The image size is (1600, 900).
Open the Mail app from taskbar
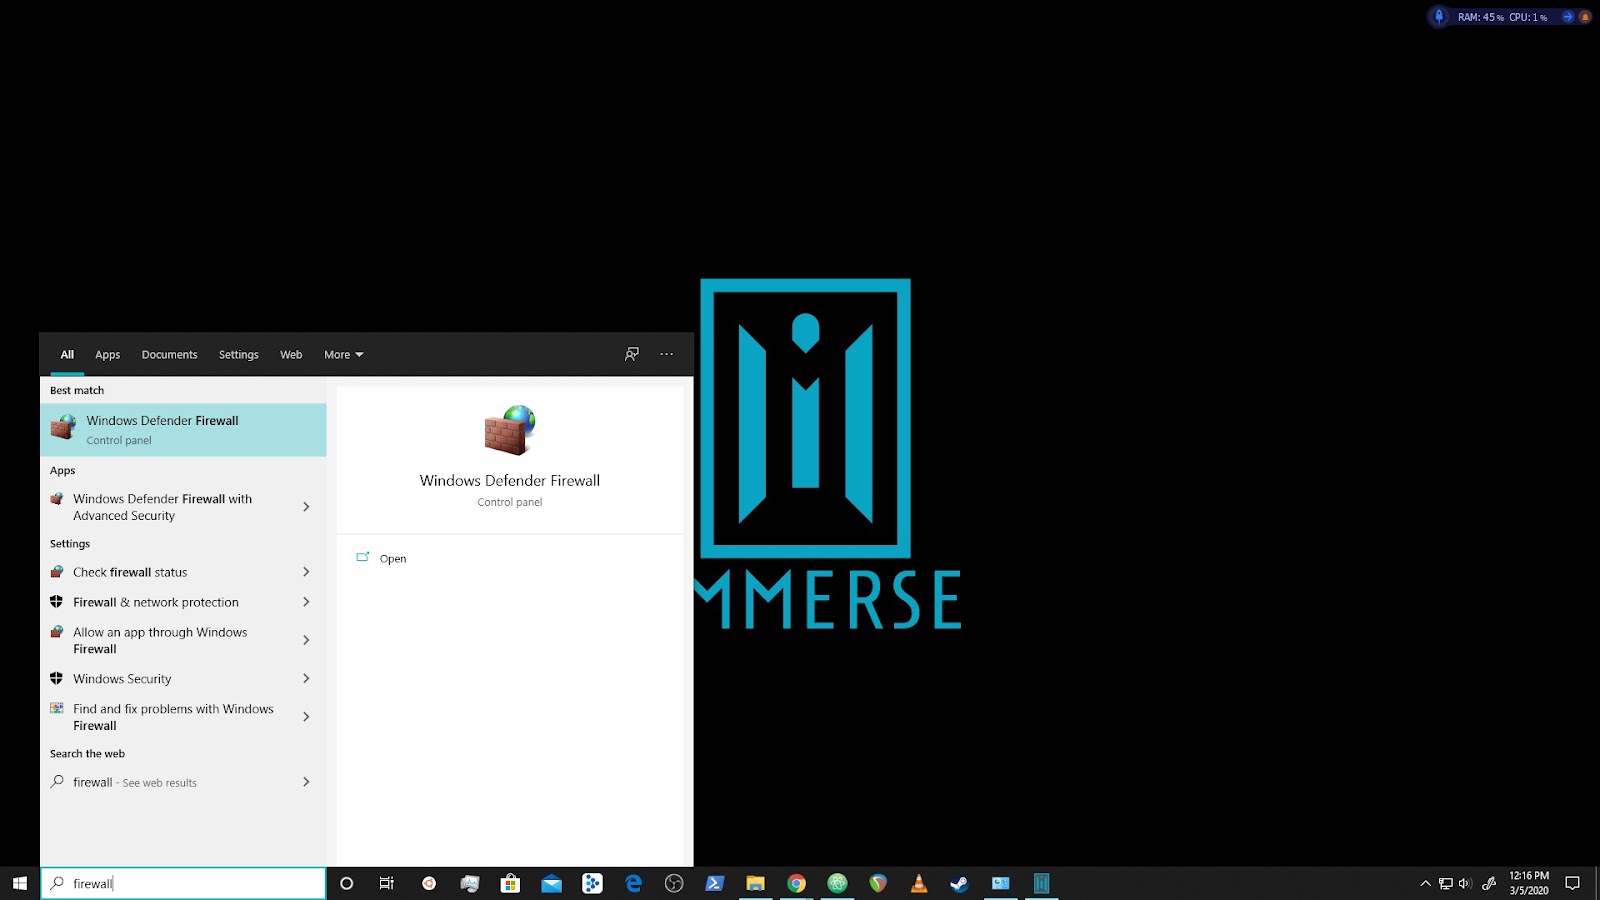[x=552, y=884]
